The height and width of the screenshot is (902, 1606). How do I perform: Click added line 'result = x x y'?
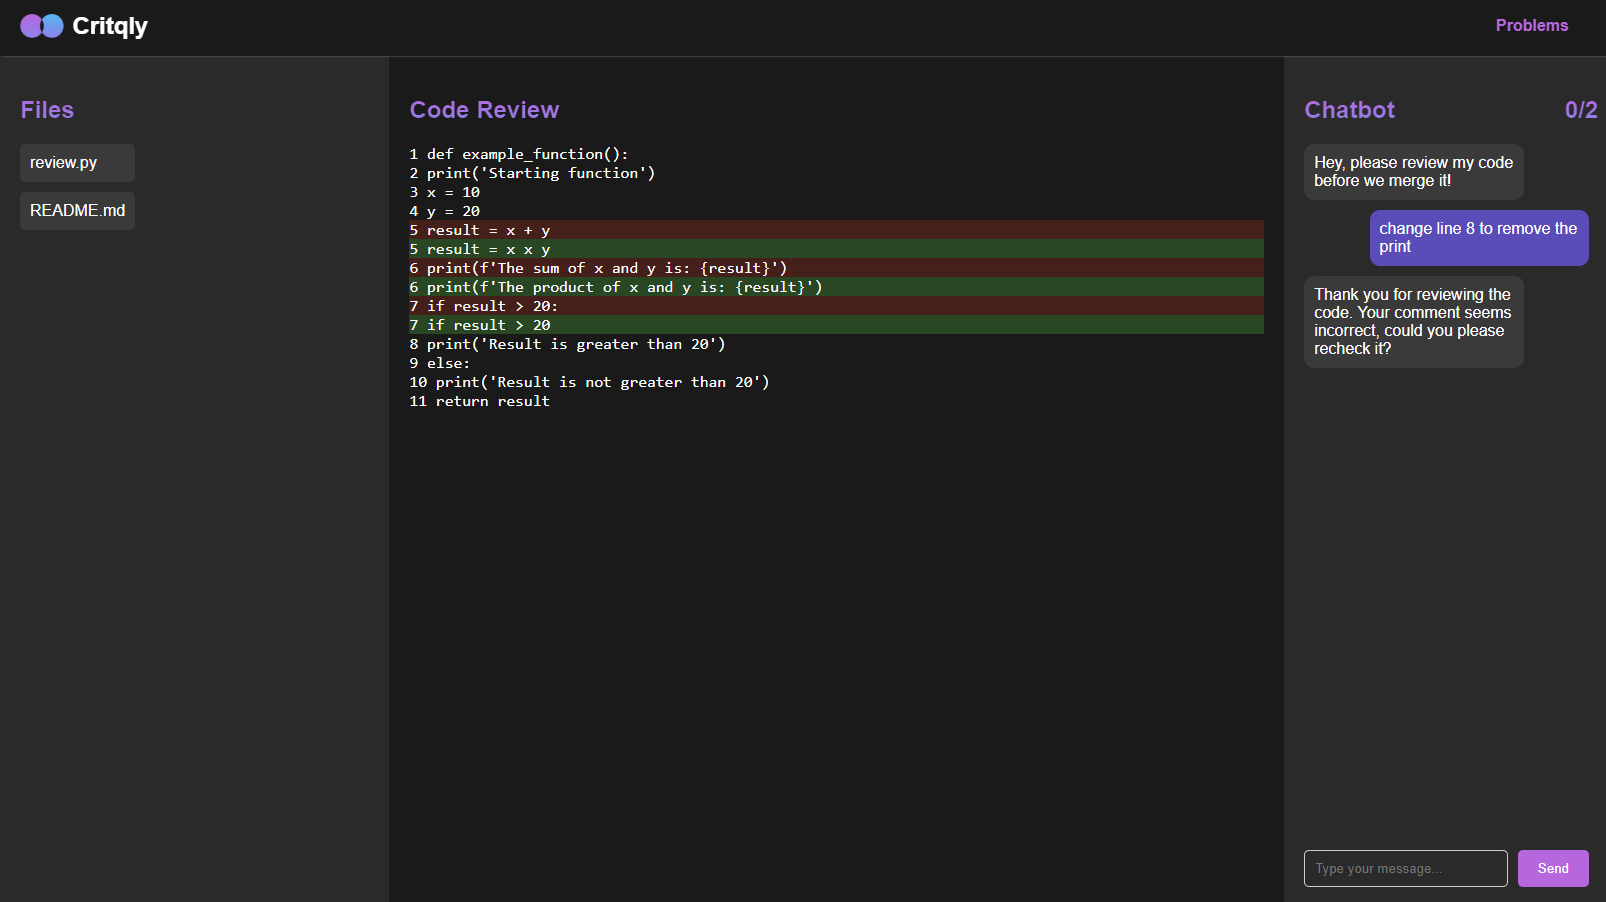[836, 249]
